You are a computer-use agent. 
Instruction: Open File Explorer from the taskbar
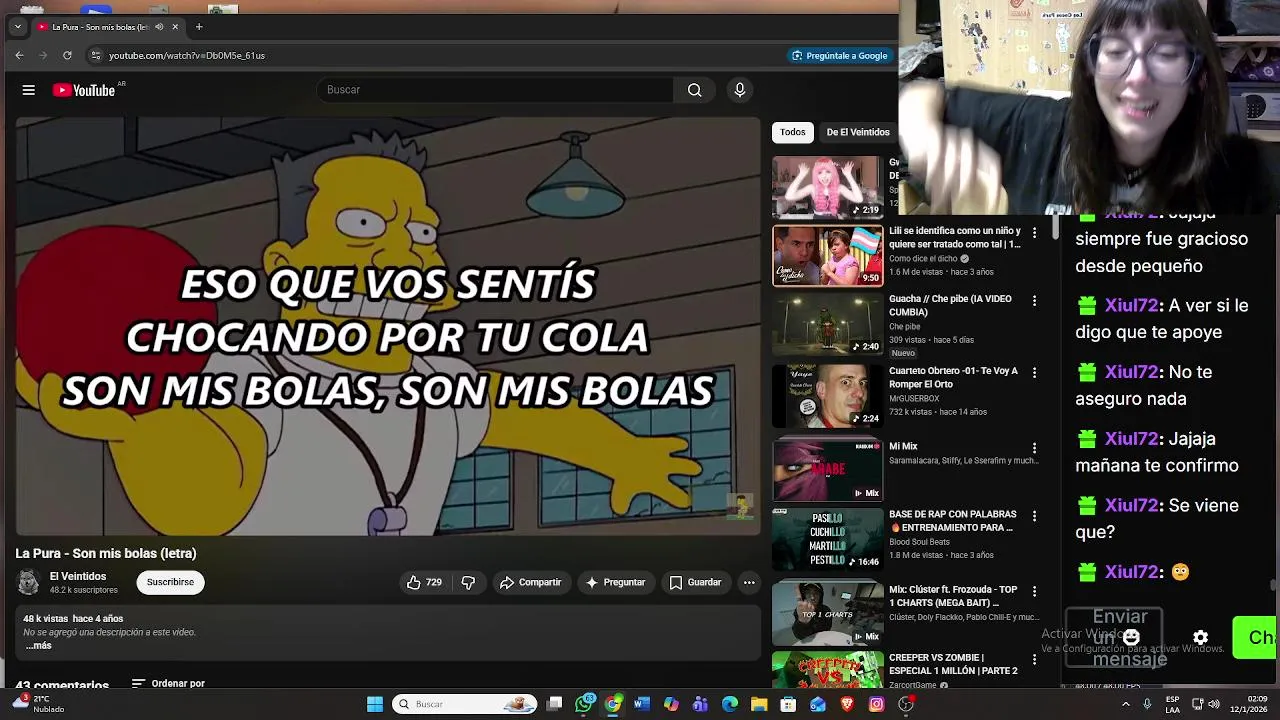[x=759, y=704]
